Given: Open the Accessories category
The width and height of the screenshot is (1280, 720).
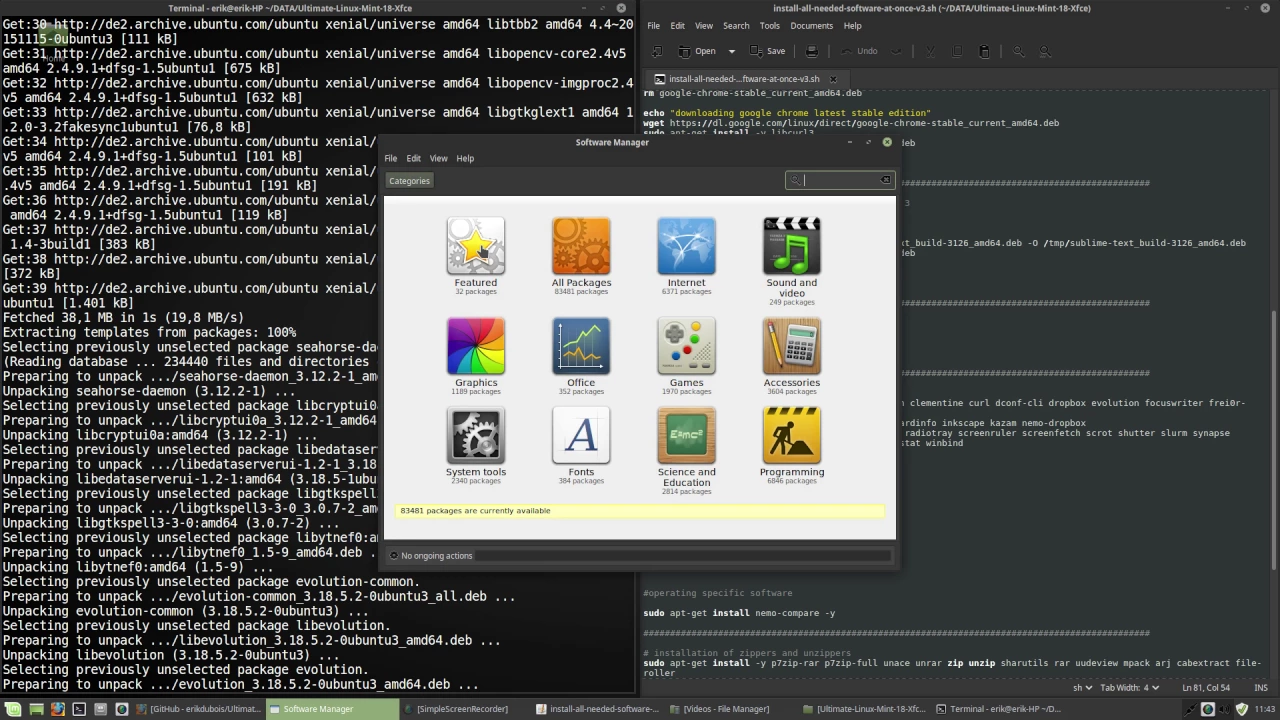Looking at the screenshot, I should point(792,355).
